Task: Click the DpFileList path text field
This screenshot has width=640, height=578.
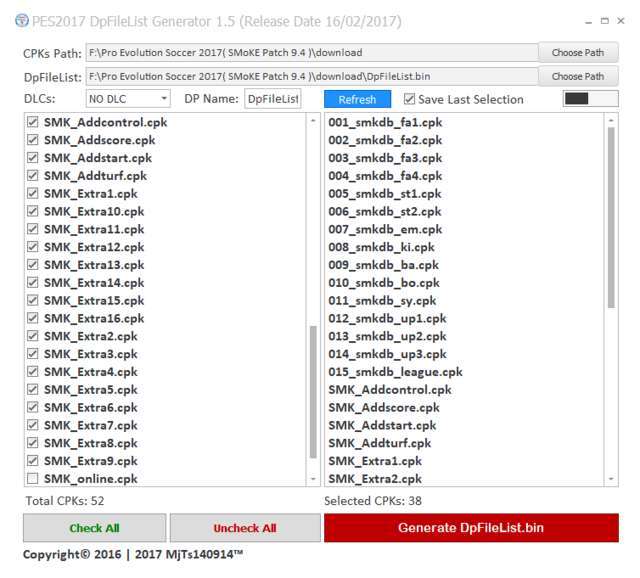Action: tap(312, 76)
